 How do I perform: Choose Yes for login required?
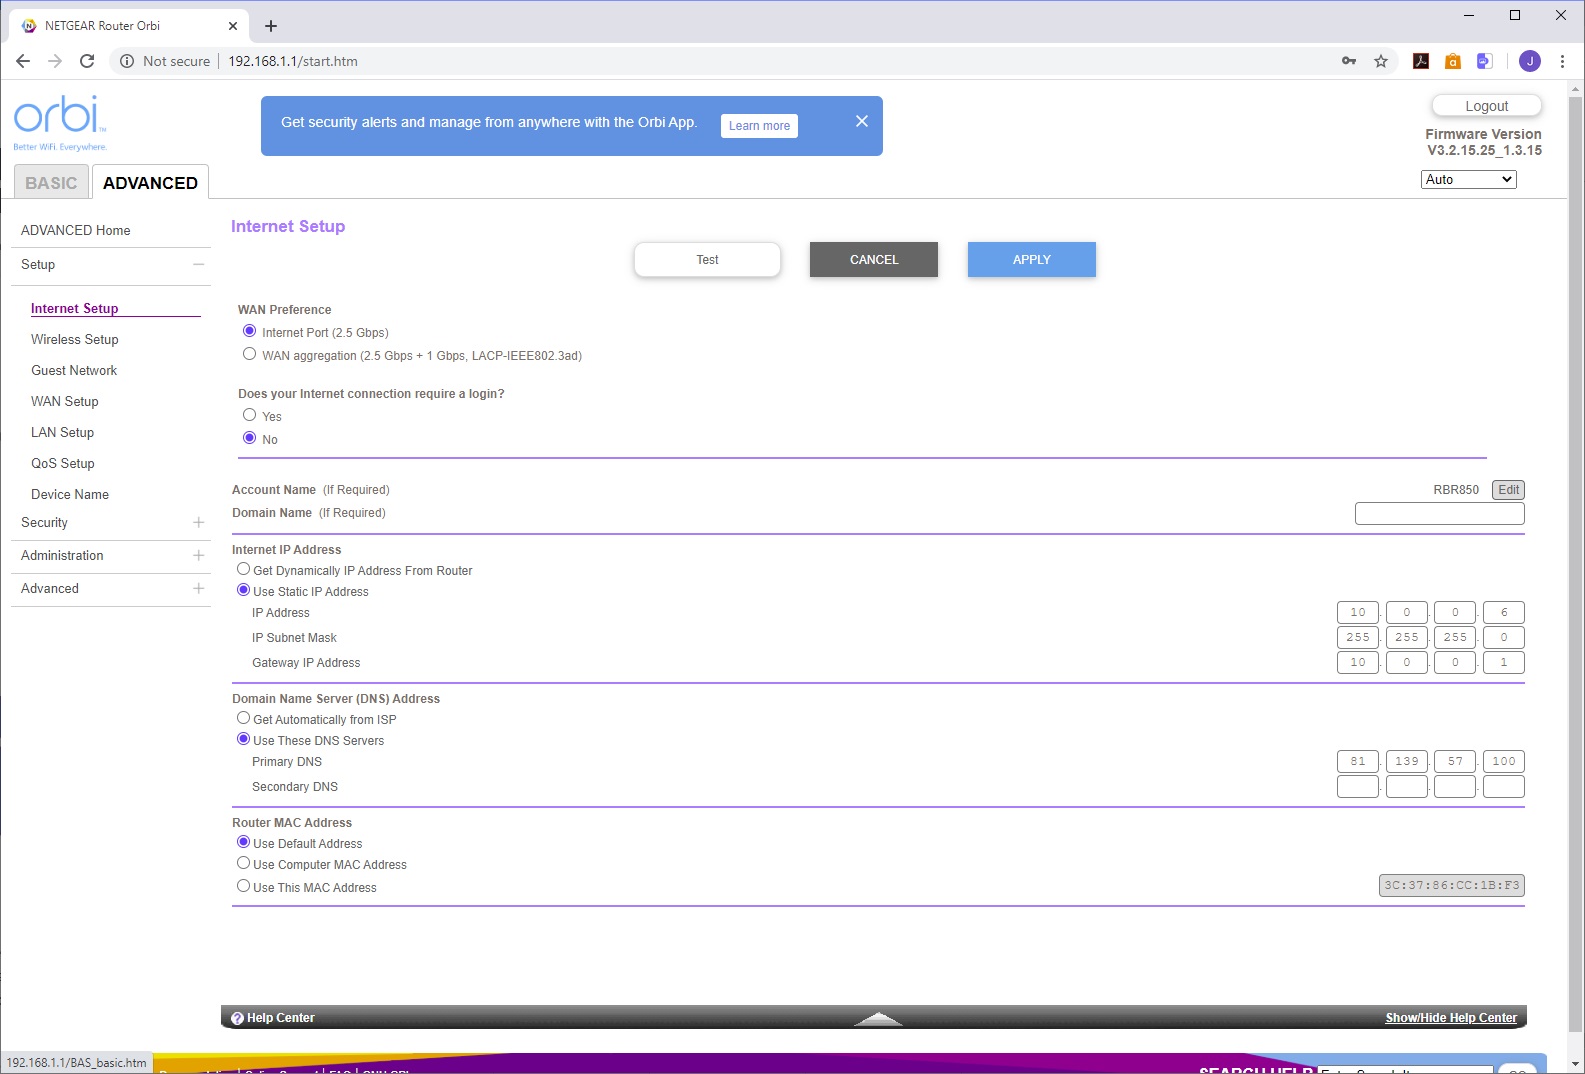(x=250, y=415)
